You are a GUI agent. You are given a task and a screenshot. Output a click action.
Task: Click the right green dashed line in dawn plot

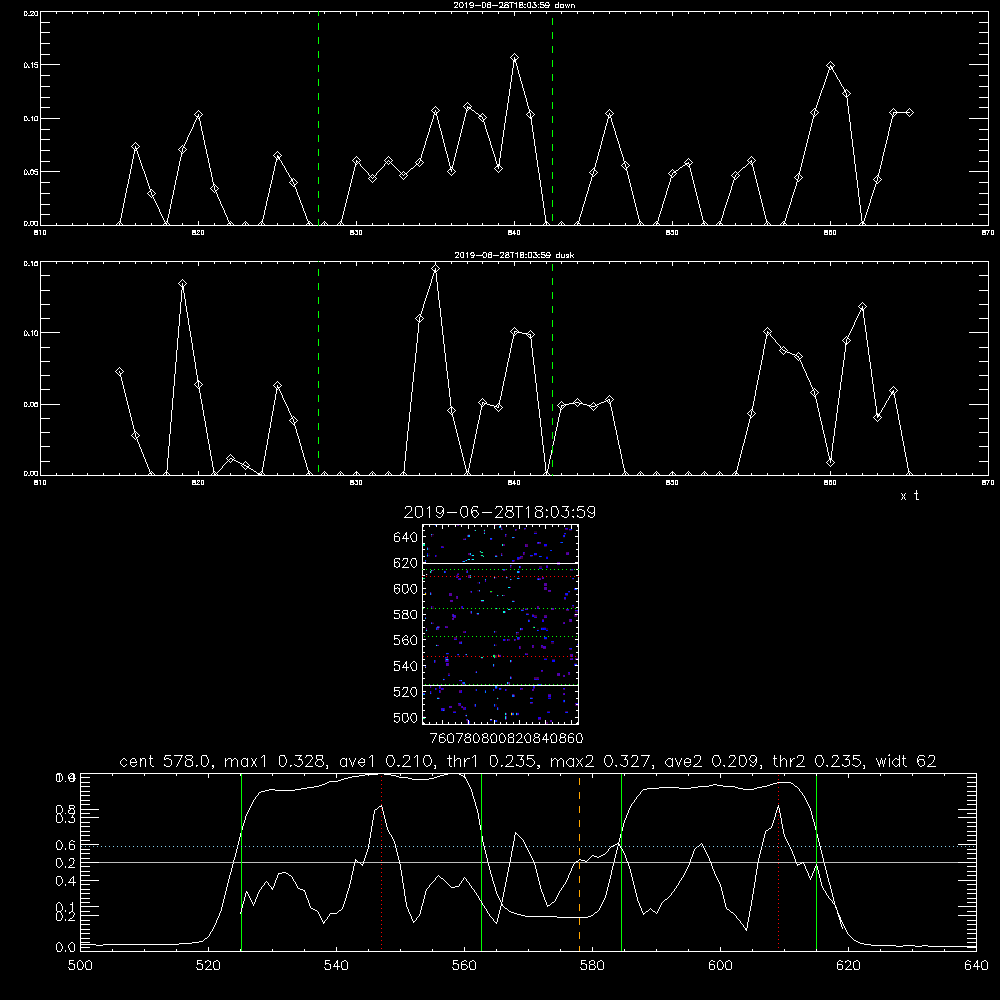552,118
